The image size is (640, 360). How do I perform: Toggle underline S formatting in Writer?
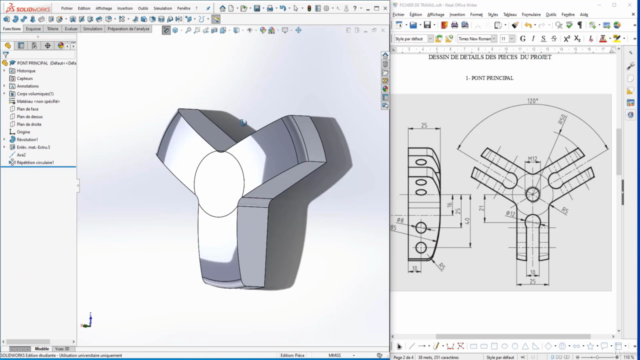[543, 39]
